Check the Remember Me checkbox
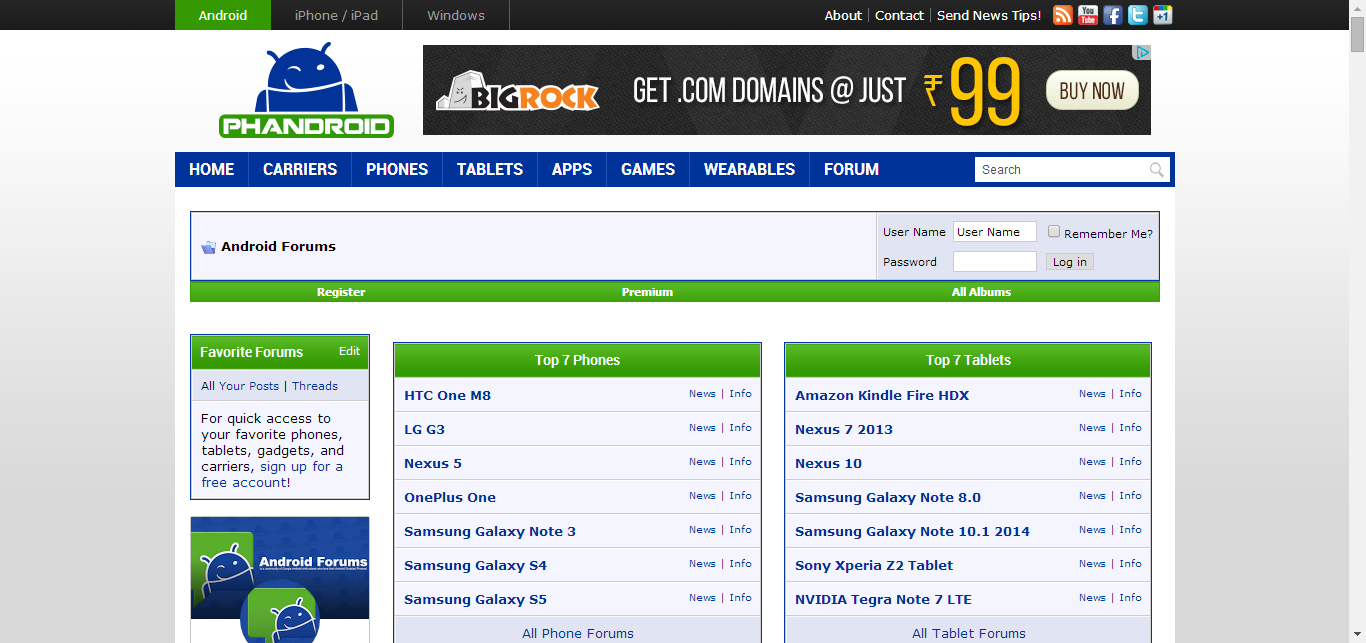Viewport: 1366px width, 643px height. tap(1054, 232)
